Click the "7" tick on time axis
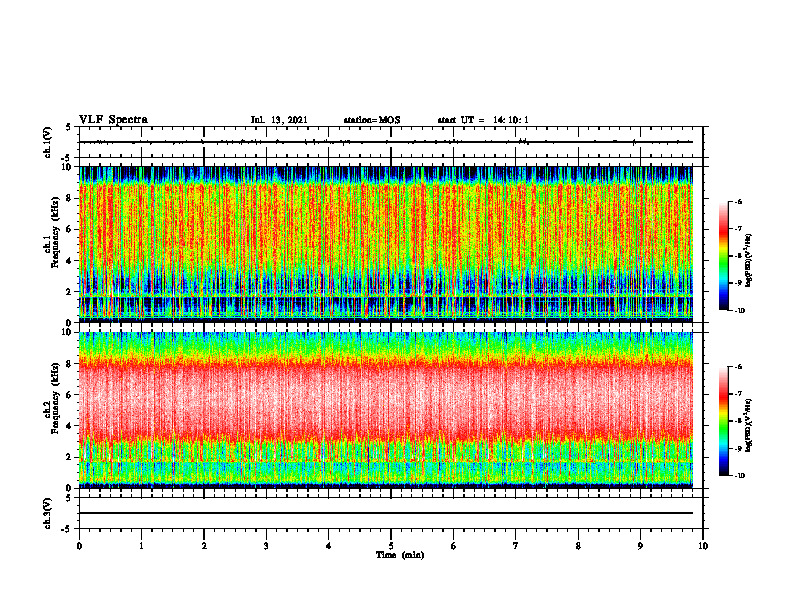 coord(516,546)
